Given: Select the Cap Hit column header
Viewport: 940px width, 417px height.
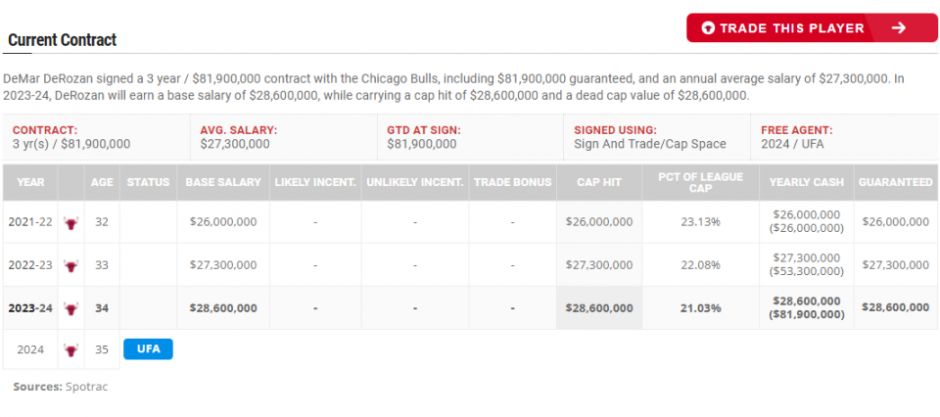Looking at the screenshot, I should (599, 182).
